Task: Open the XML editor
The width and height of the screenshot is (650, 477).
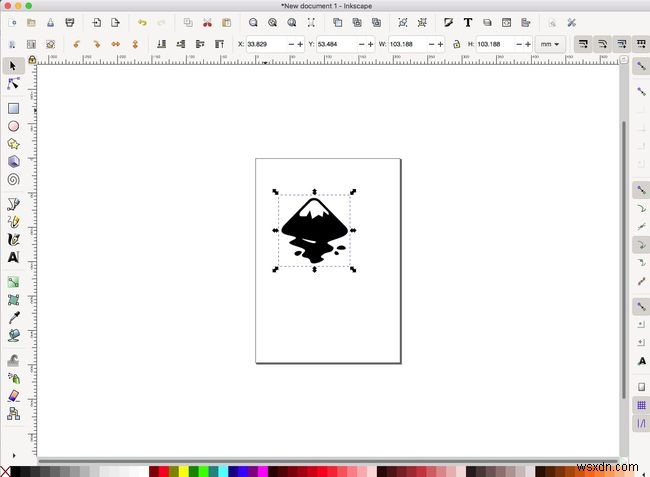Action: tap(506, 23)
